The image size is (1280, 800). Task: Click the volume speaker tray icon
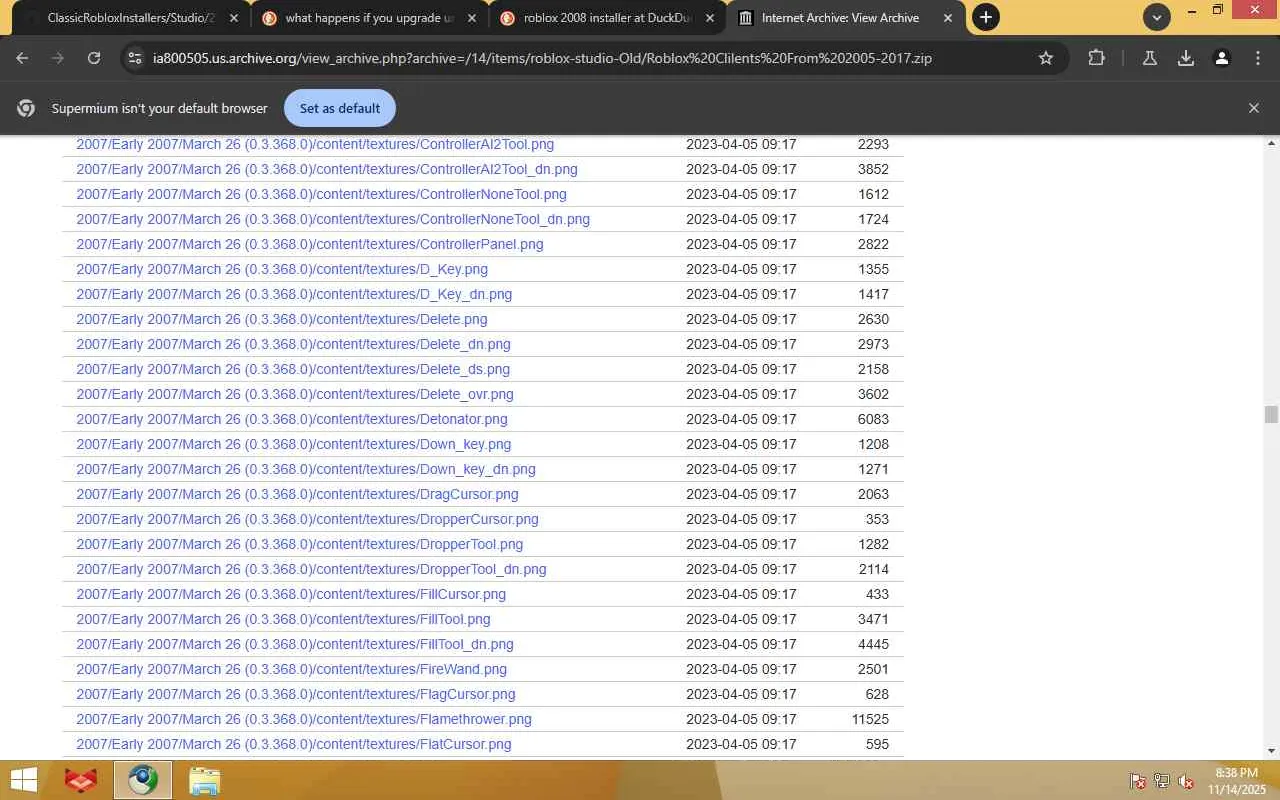coord(1186,781)
